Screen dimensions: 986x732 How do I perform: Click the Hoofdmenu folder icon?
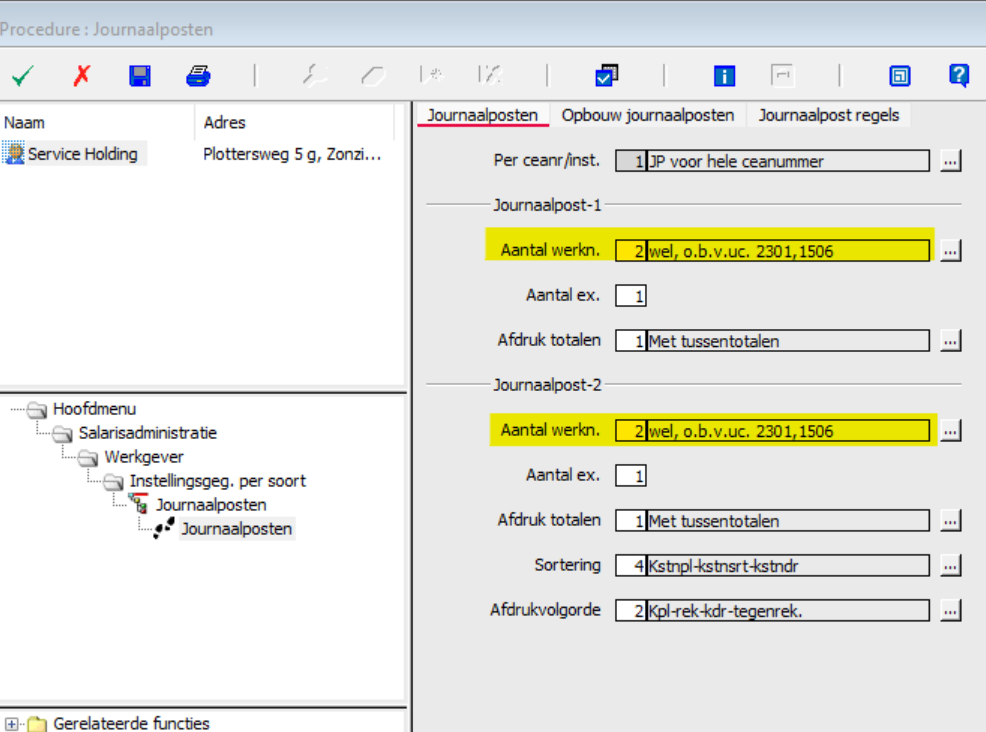tap(37, 410)
